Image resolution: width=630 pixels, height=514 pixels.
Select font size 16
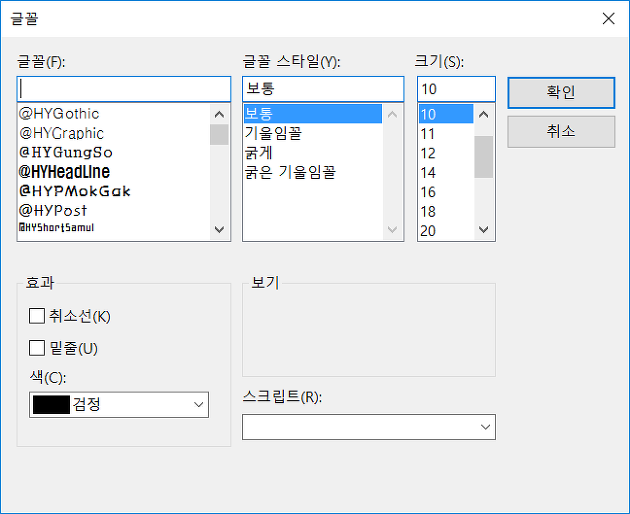pos(446,192)
